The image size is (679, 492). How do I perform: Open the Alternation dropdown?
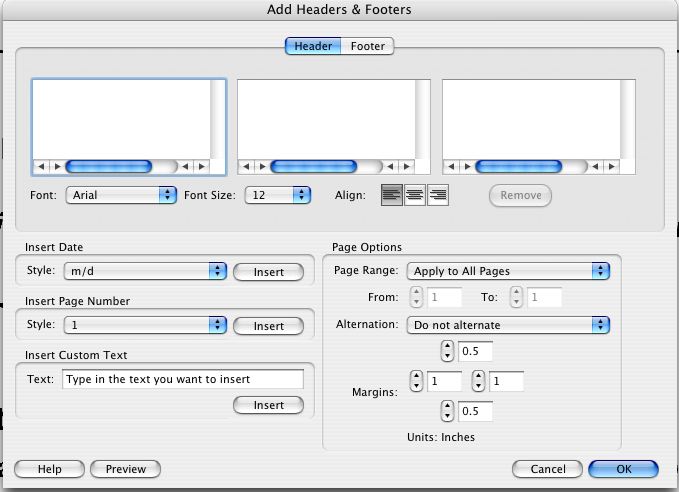[x=508, y=325]
